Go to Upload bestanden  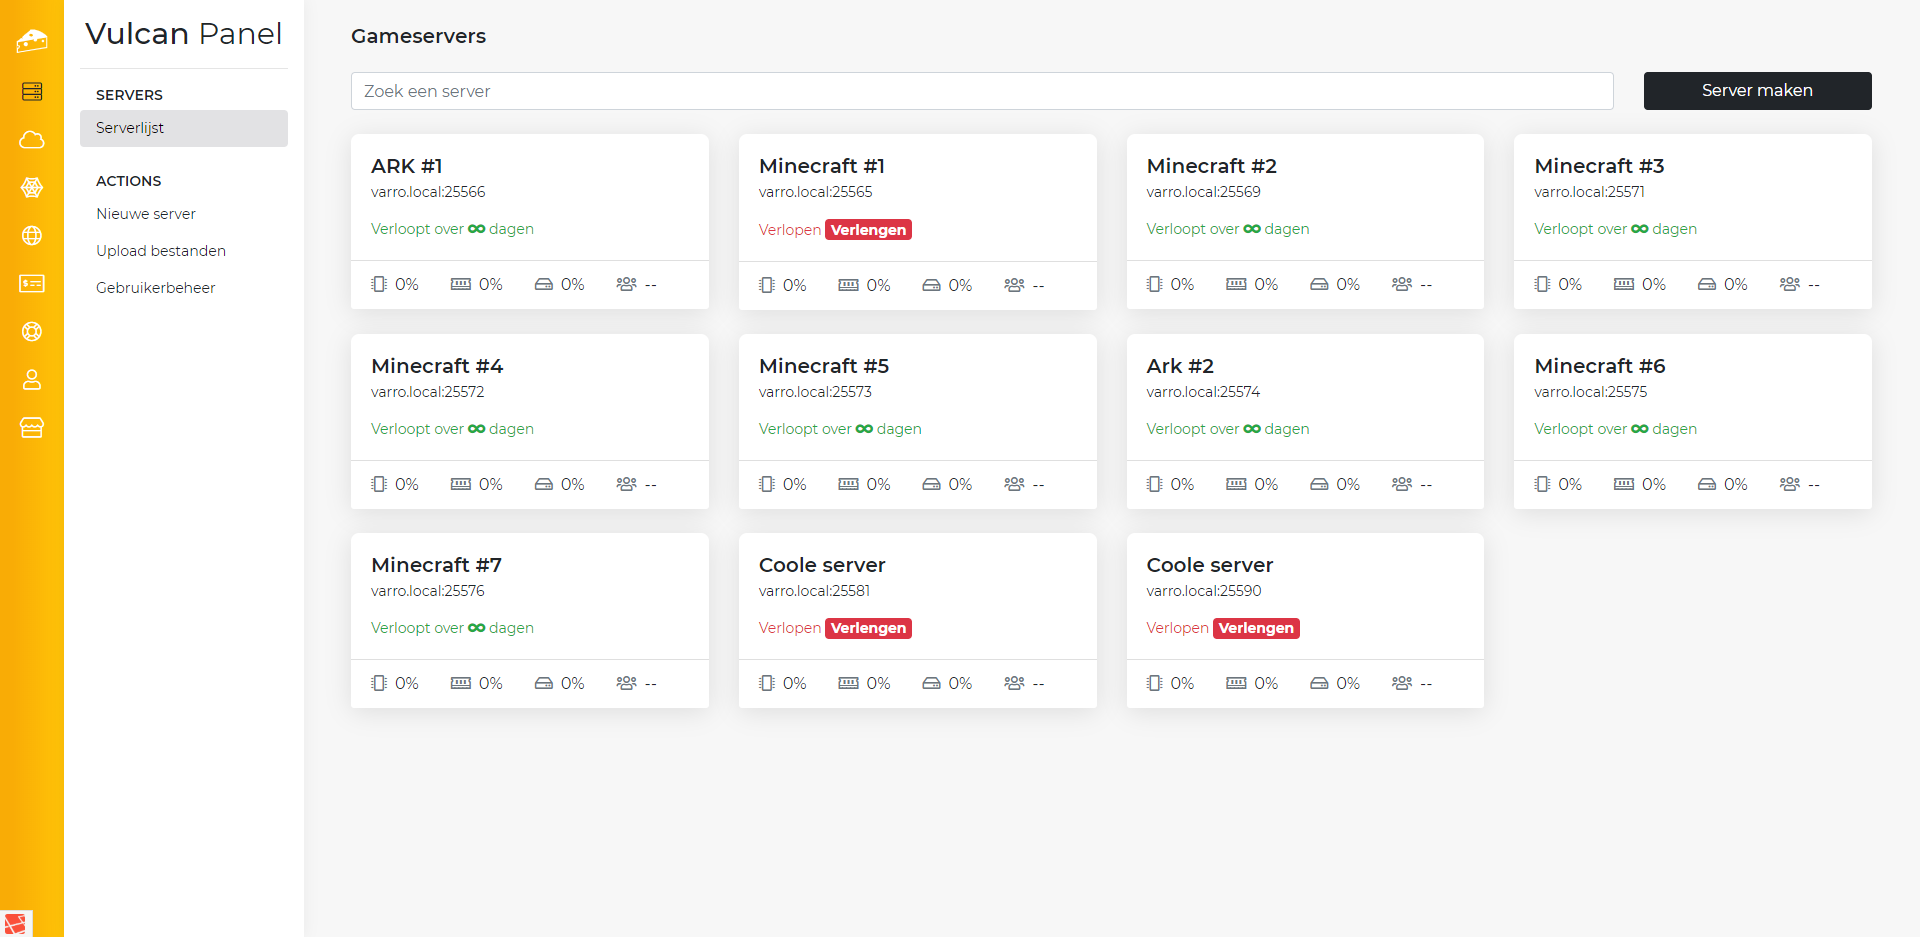point(161,251)
